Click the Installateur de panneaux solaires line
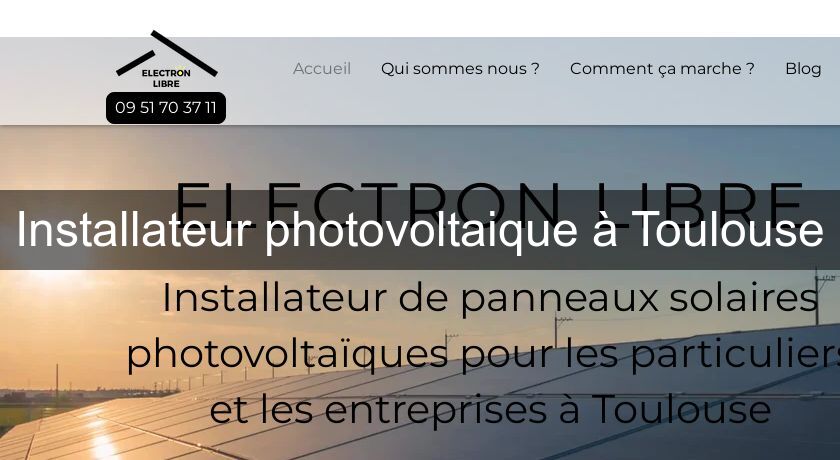 489,298
